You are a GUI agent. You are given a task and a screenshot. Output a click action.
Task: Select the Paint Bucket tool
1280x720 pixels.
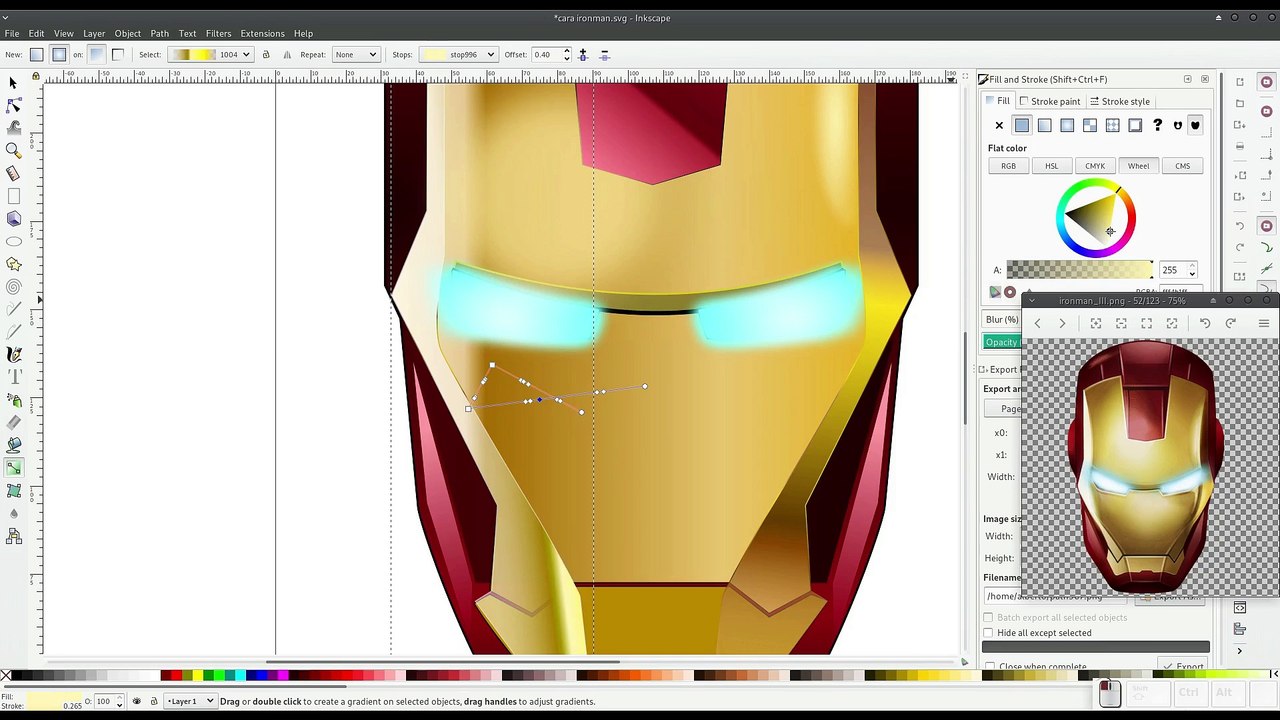(x=13, y=445)
